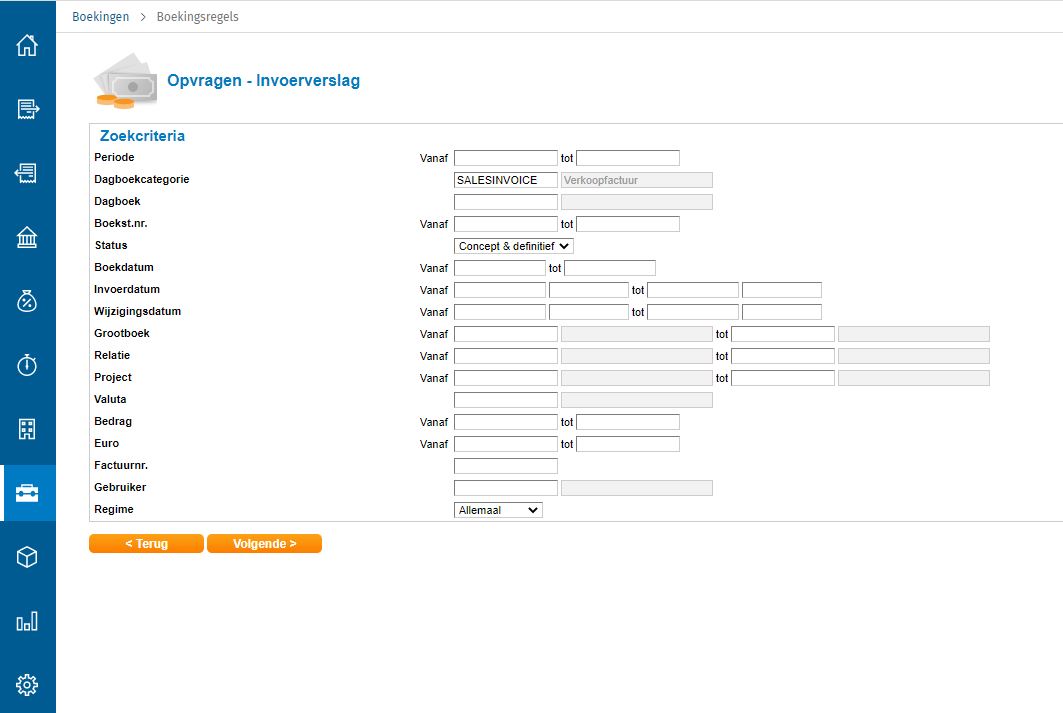Open the box package icon in the sidebar
The height and width of the screenshot is (713, 1063).
click(x=27, y=557)
